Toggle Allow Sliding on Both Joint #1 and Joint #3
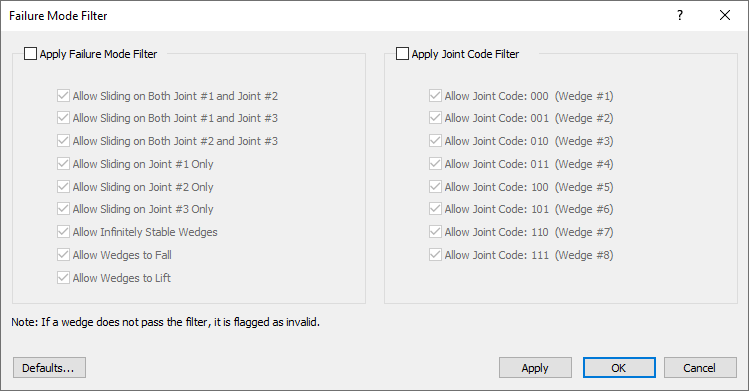749x391 pixels. point(64,118)
